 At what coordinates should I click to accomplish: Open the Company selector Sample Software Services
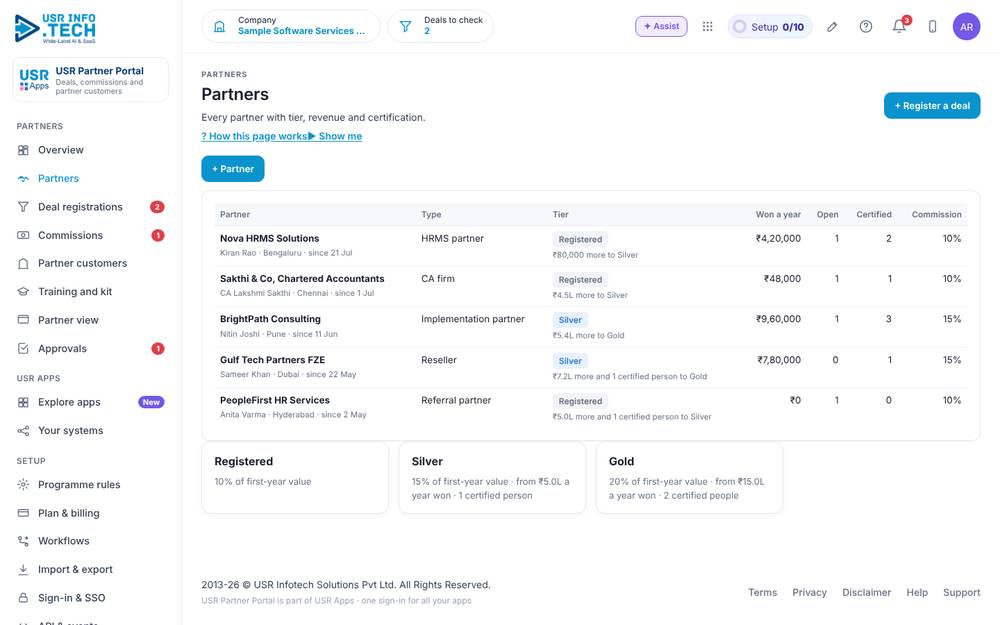click(291, 26)
